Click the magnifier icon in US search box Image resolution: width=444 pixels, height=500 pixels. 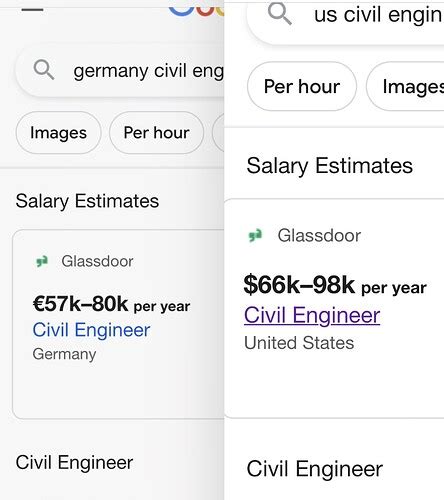[280, 14]
